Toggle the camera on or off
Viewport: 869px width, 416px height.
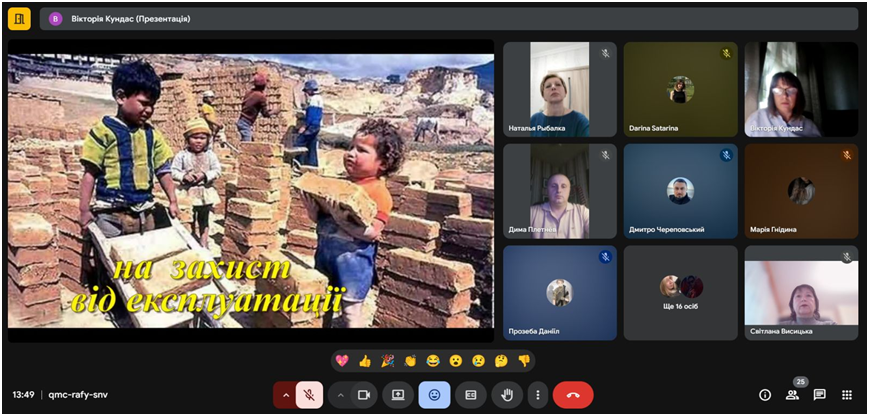[x=365, y=395]
